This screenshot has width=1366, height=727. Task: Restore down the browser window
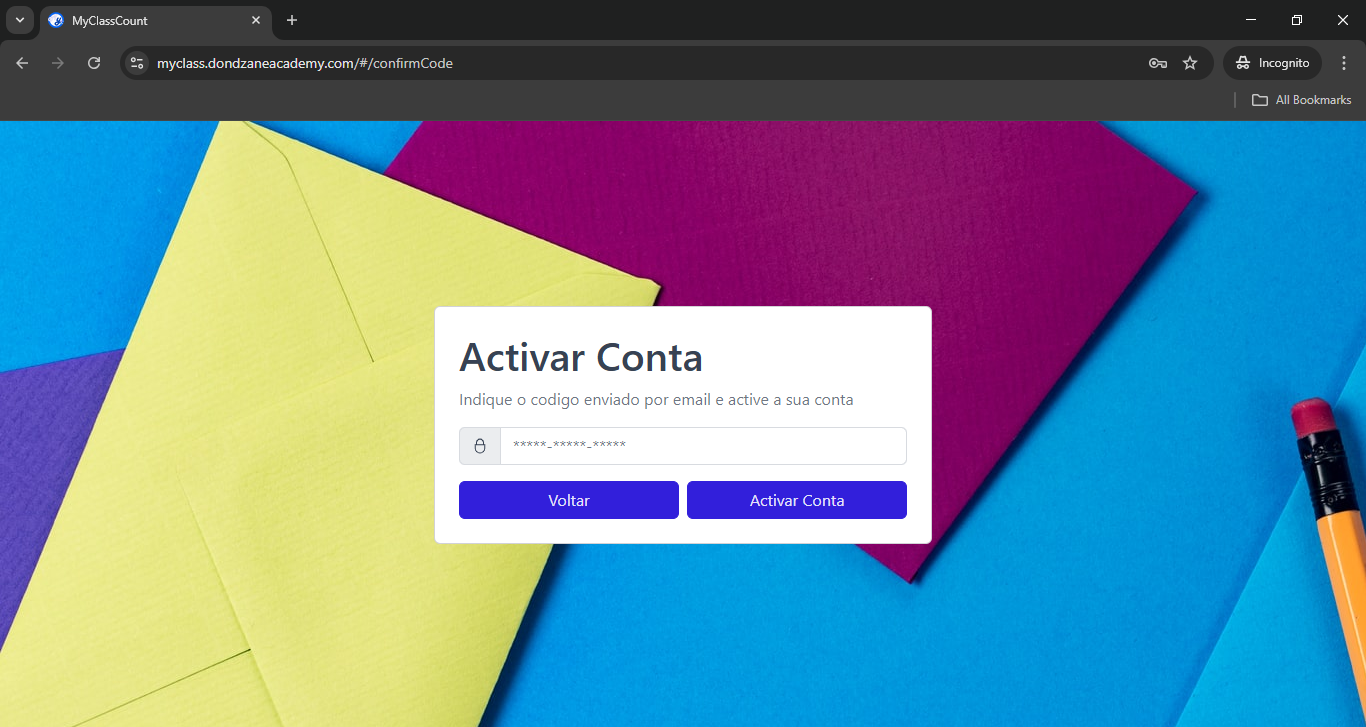coord(1297,20)
